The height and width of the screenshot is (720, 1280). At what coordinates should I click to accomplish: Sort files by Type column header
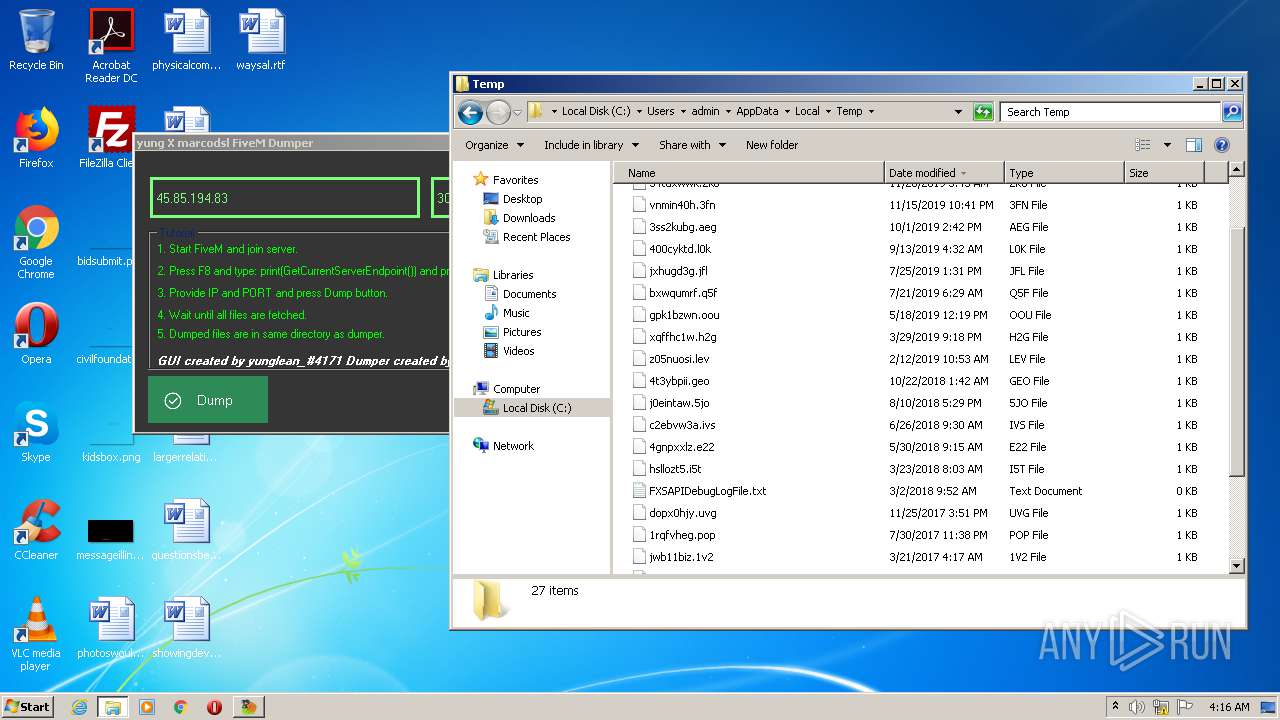coord(1064,173)
